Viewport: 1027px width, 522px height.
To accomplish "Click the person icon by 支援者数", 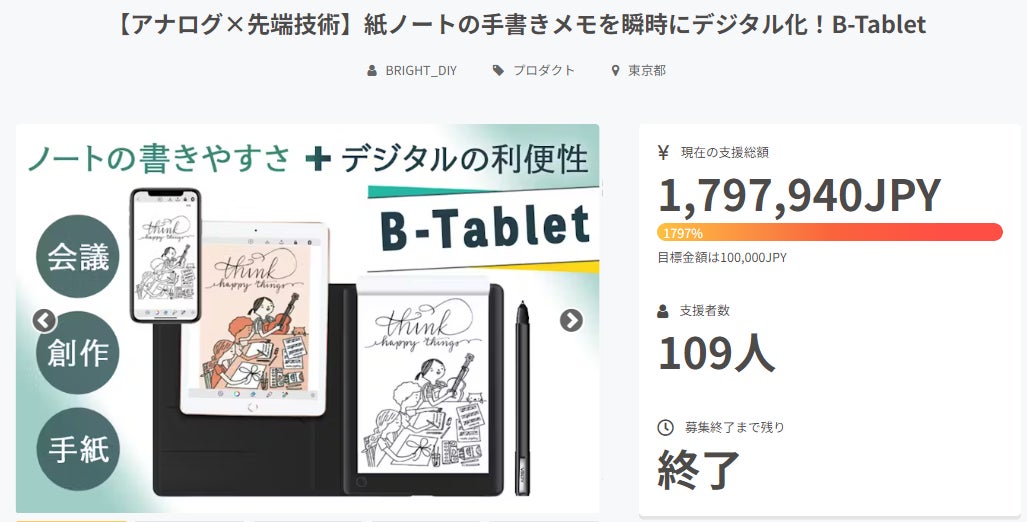I will (663, 311).
